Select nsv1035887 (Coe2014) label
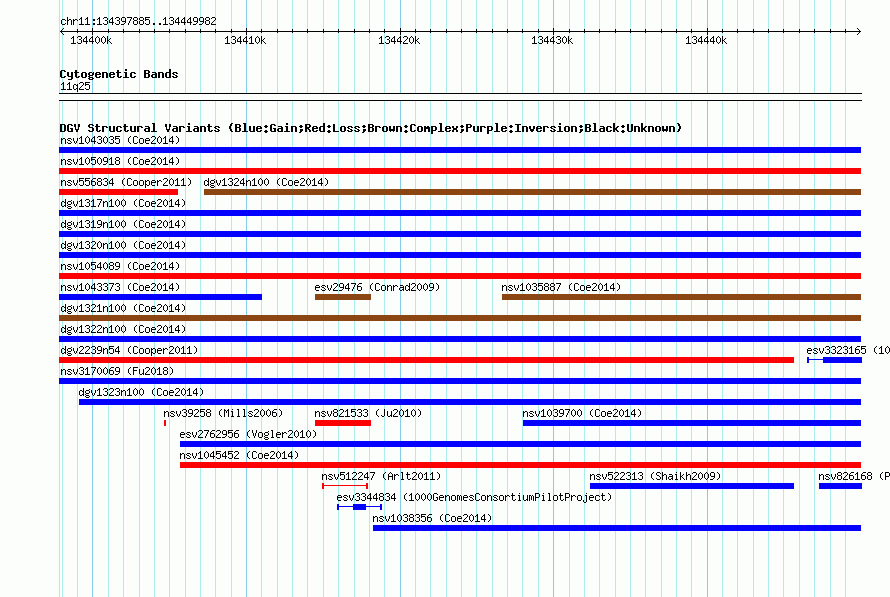890x597 pixels. [561, 287]
